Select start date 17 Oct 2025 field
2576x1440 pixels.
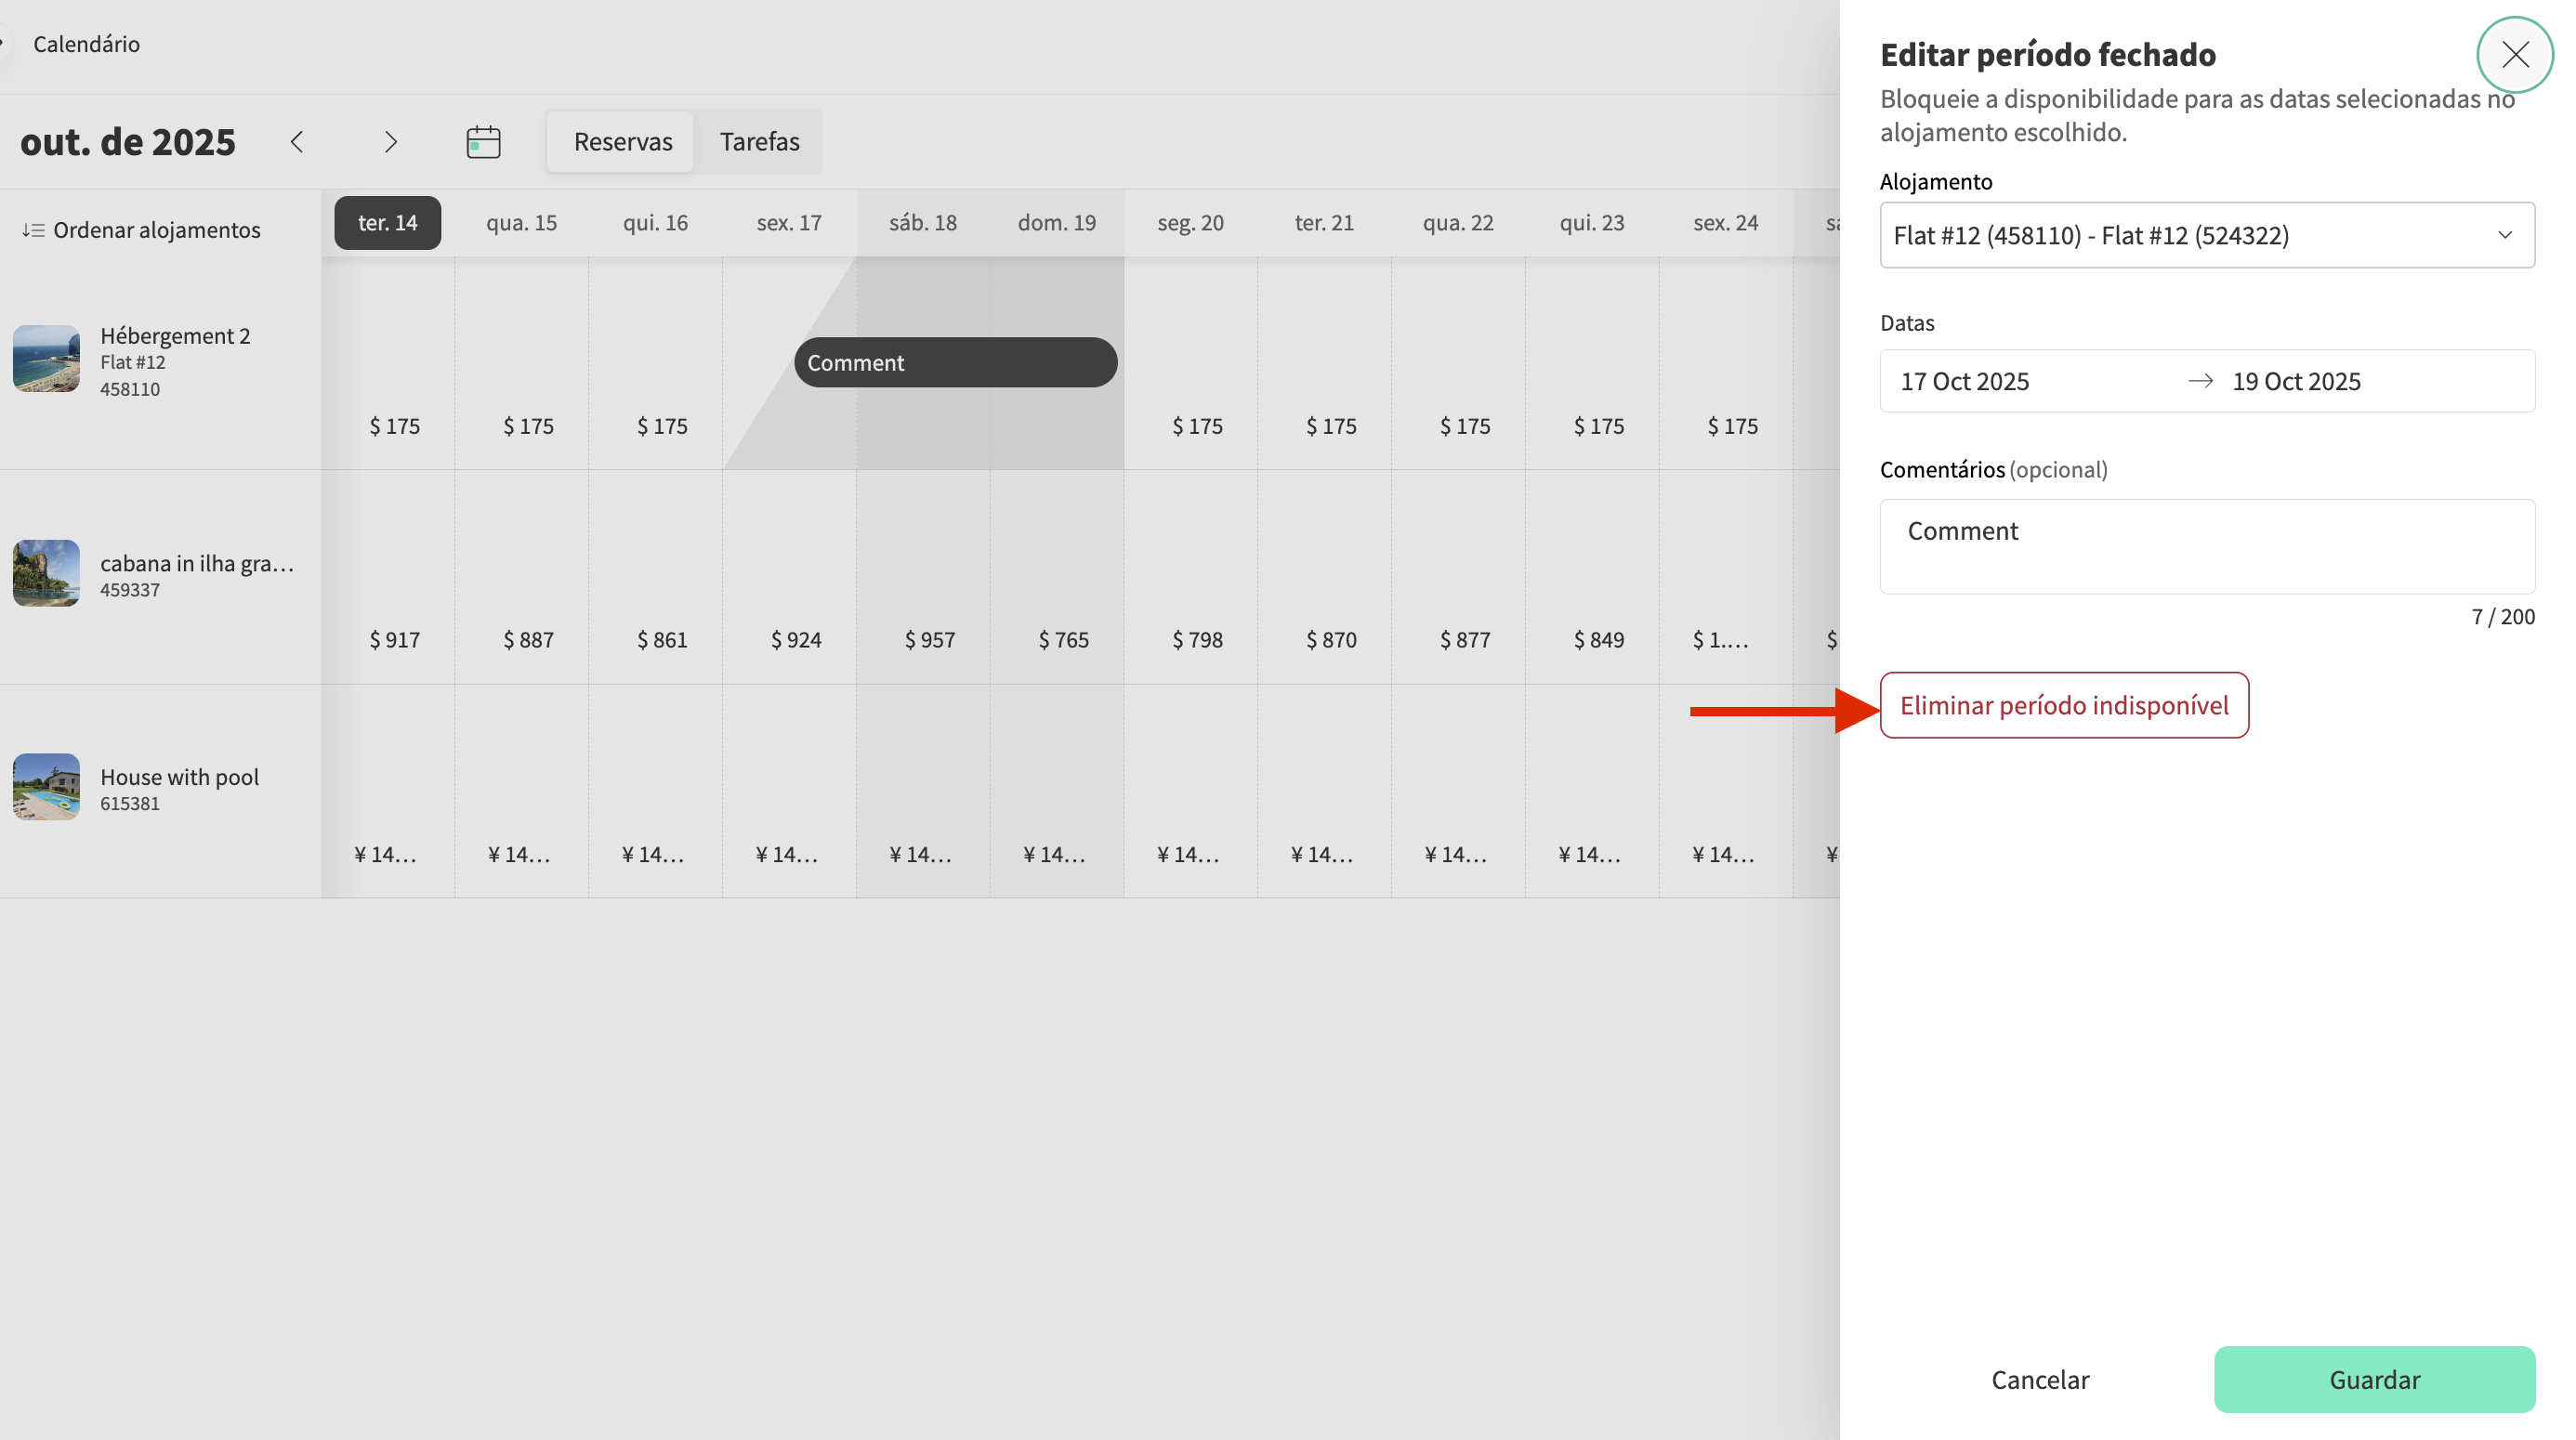(x=1964, y=381)
